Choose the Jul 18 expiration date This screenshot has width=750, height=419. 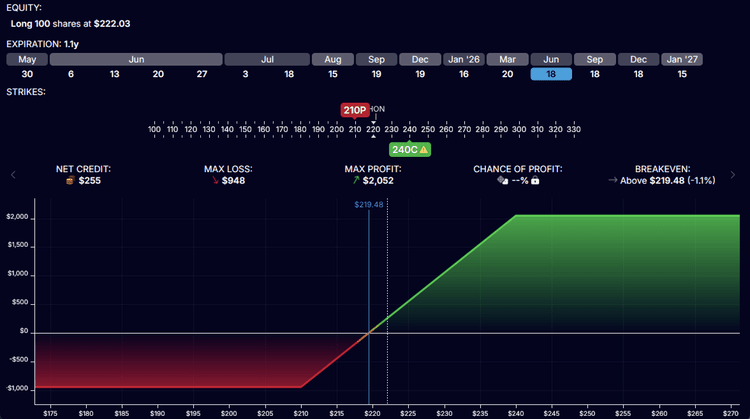(289, 74)
